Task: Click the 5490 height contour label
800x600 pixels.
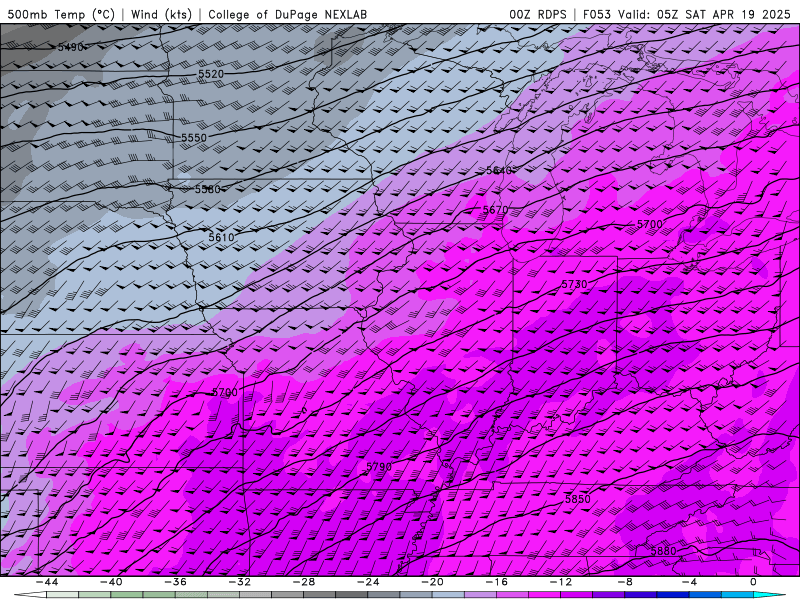Action: [70, 47]
